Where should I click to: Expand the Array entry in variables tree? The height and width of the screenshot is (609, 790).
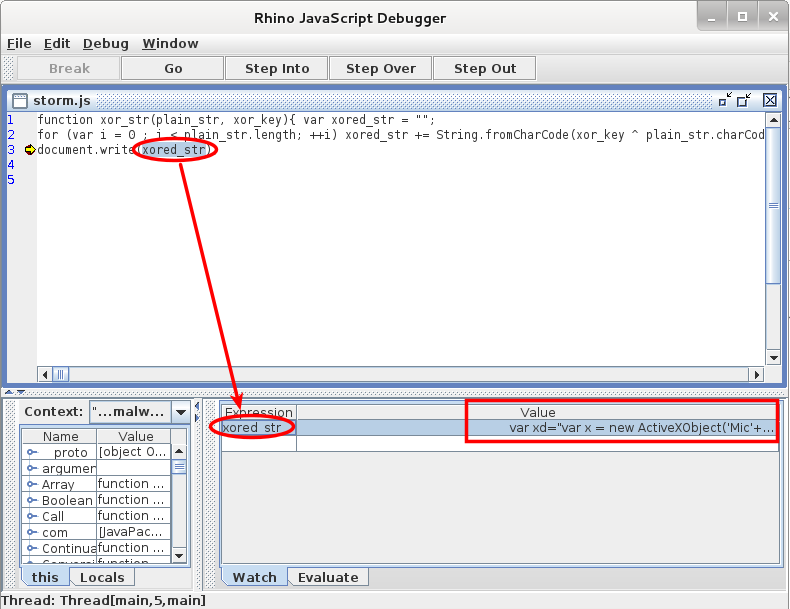pyautogui.click(x=32, y=485)
